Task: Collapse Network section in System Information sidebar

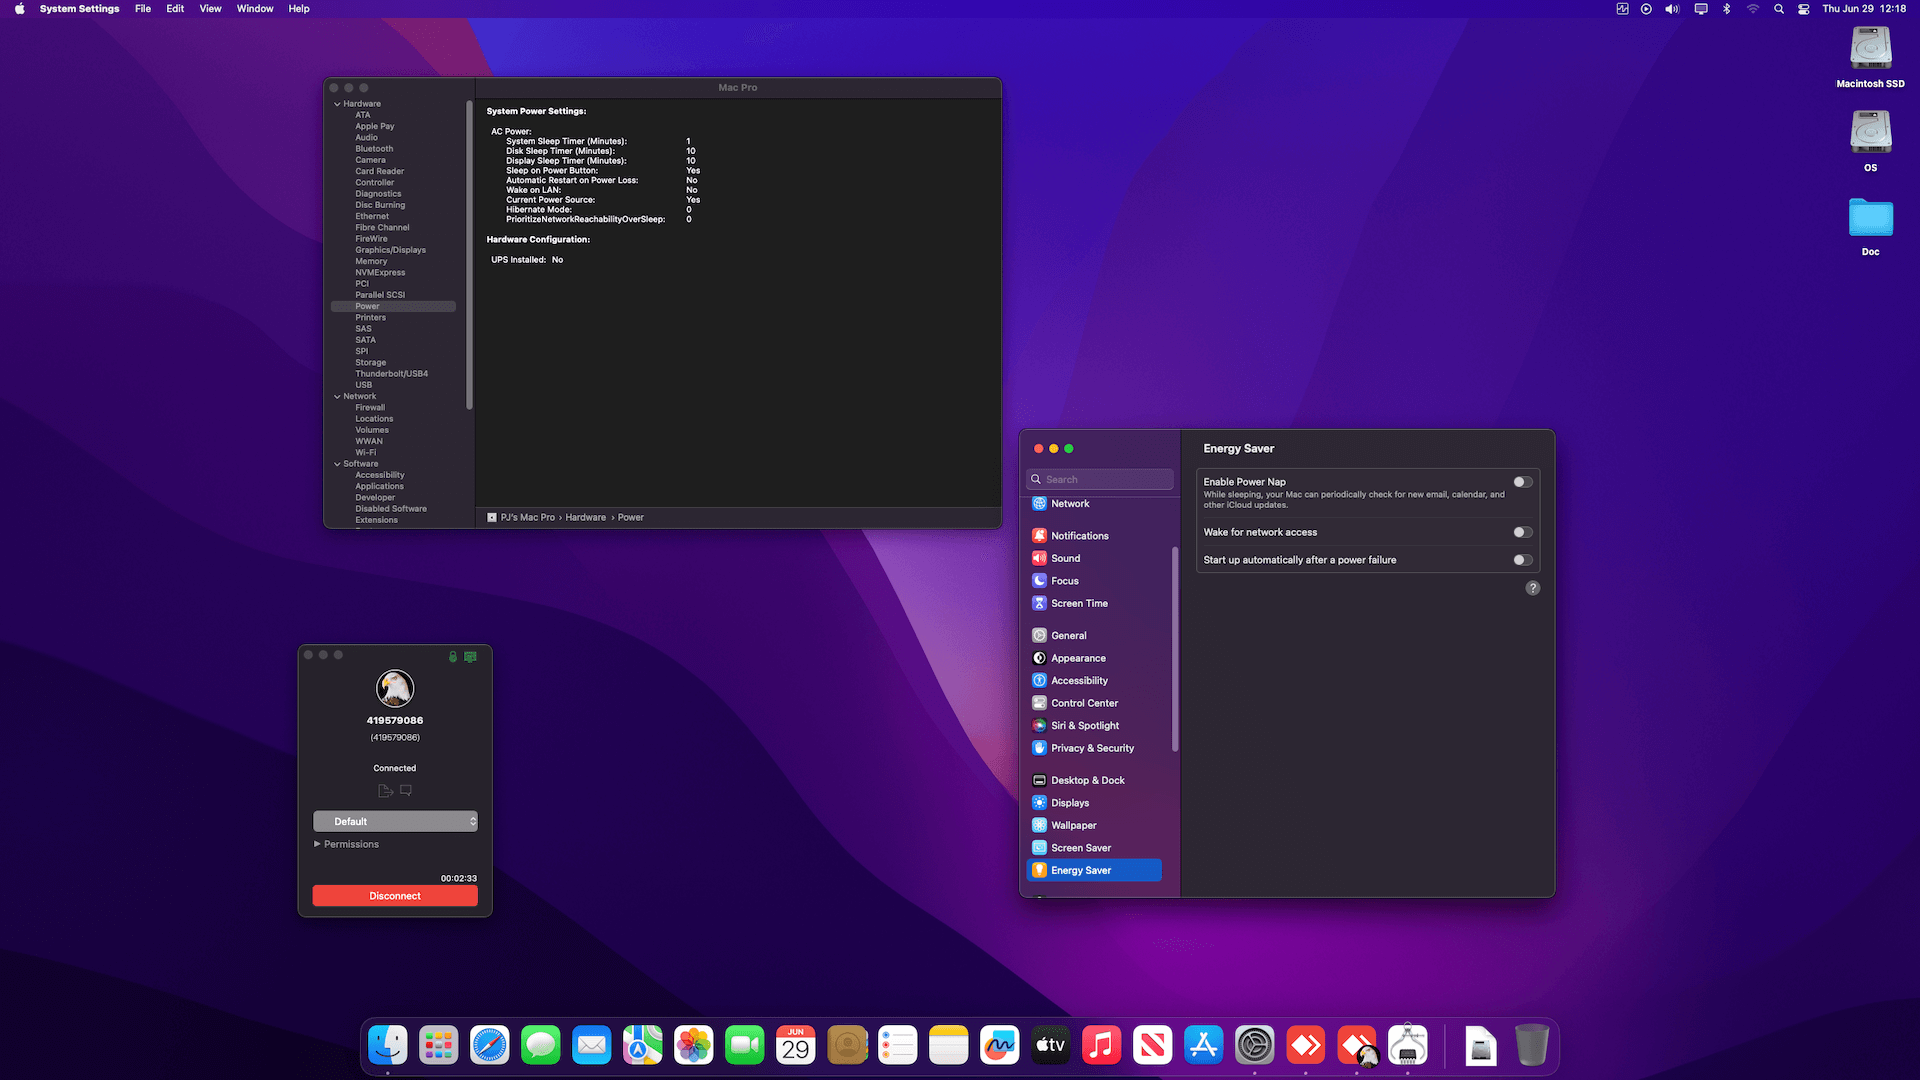Action: pos(337,397)
